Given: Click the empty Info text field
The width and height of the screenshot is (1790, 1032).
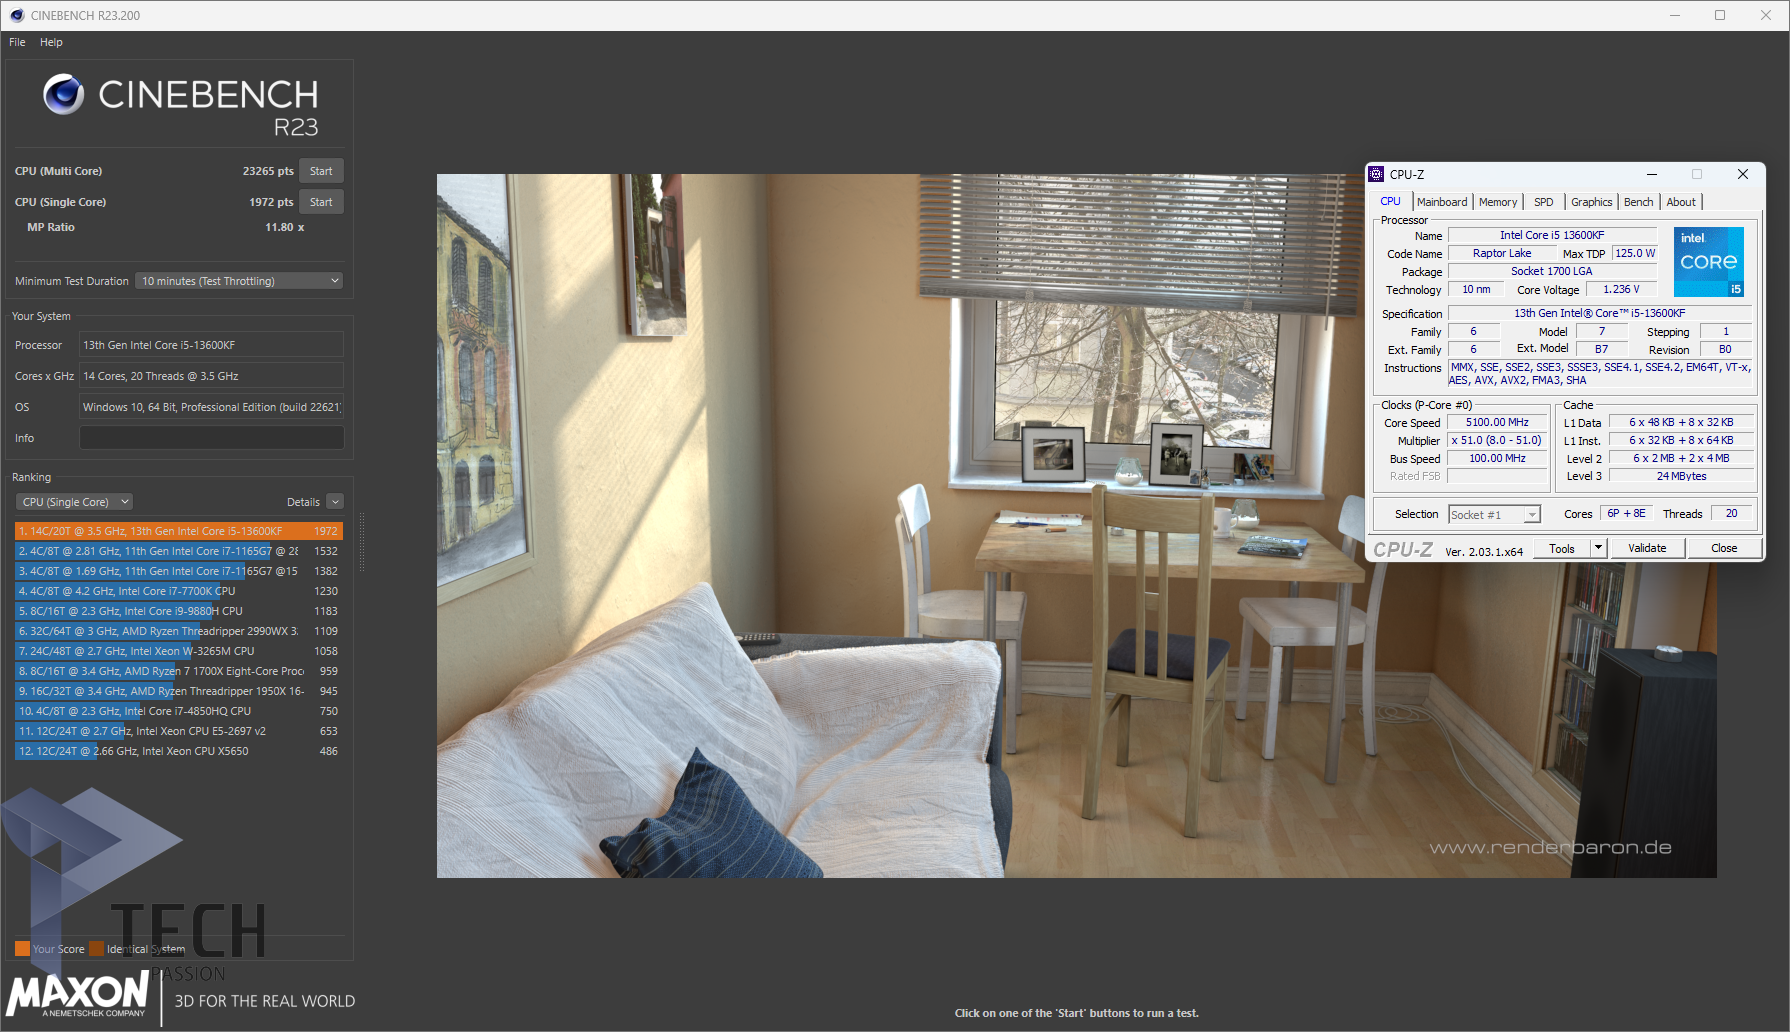Looking at the screenshot, I should [211, 438].
